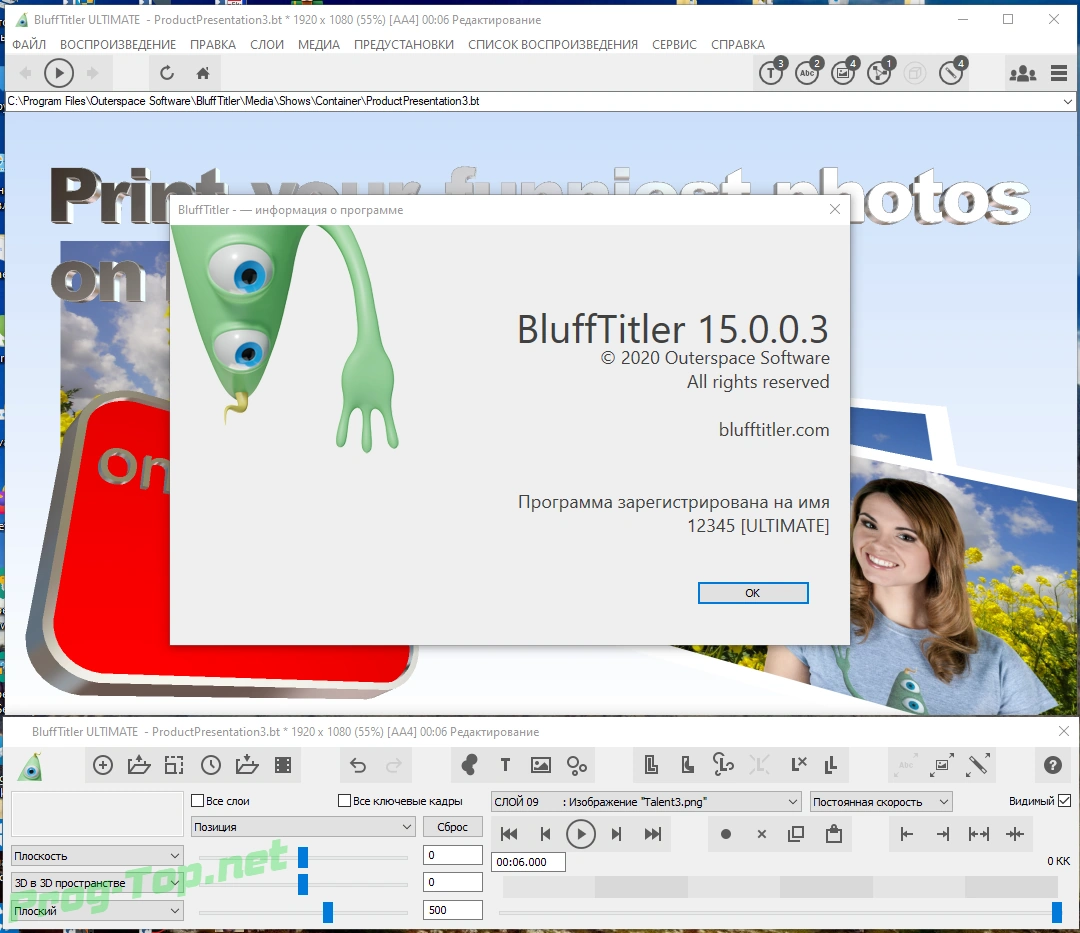Click the paste keyframe clipboard icon
This screenshot has width=1080, height=933.
click(834, 834)
